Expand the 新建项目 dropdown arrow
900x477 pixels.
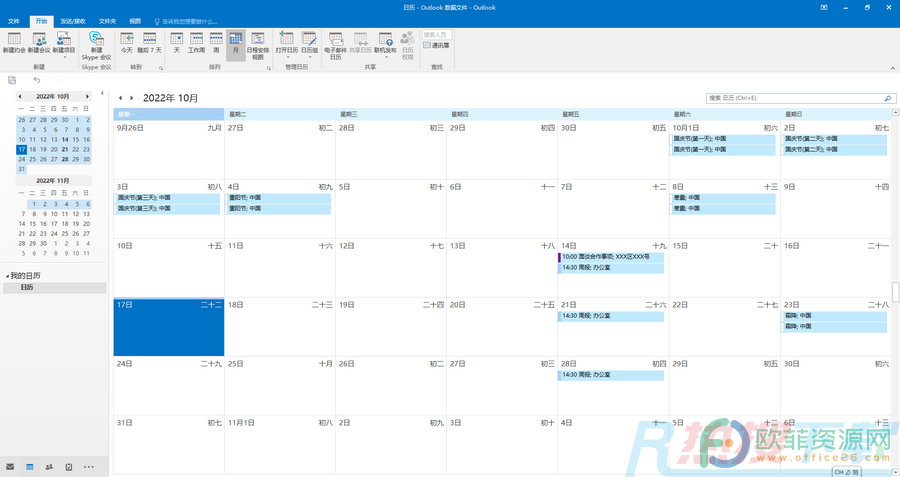(64, 57)
